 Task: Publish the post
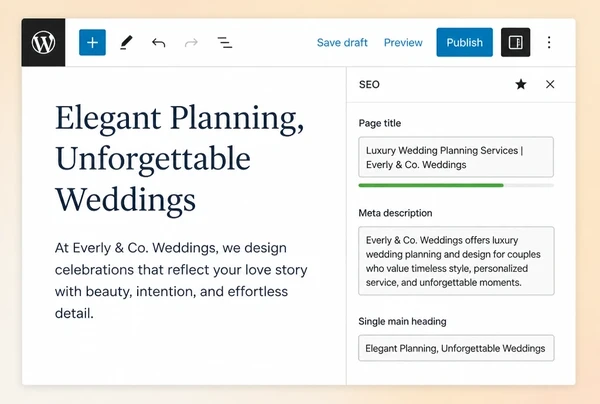[465, 42]
